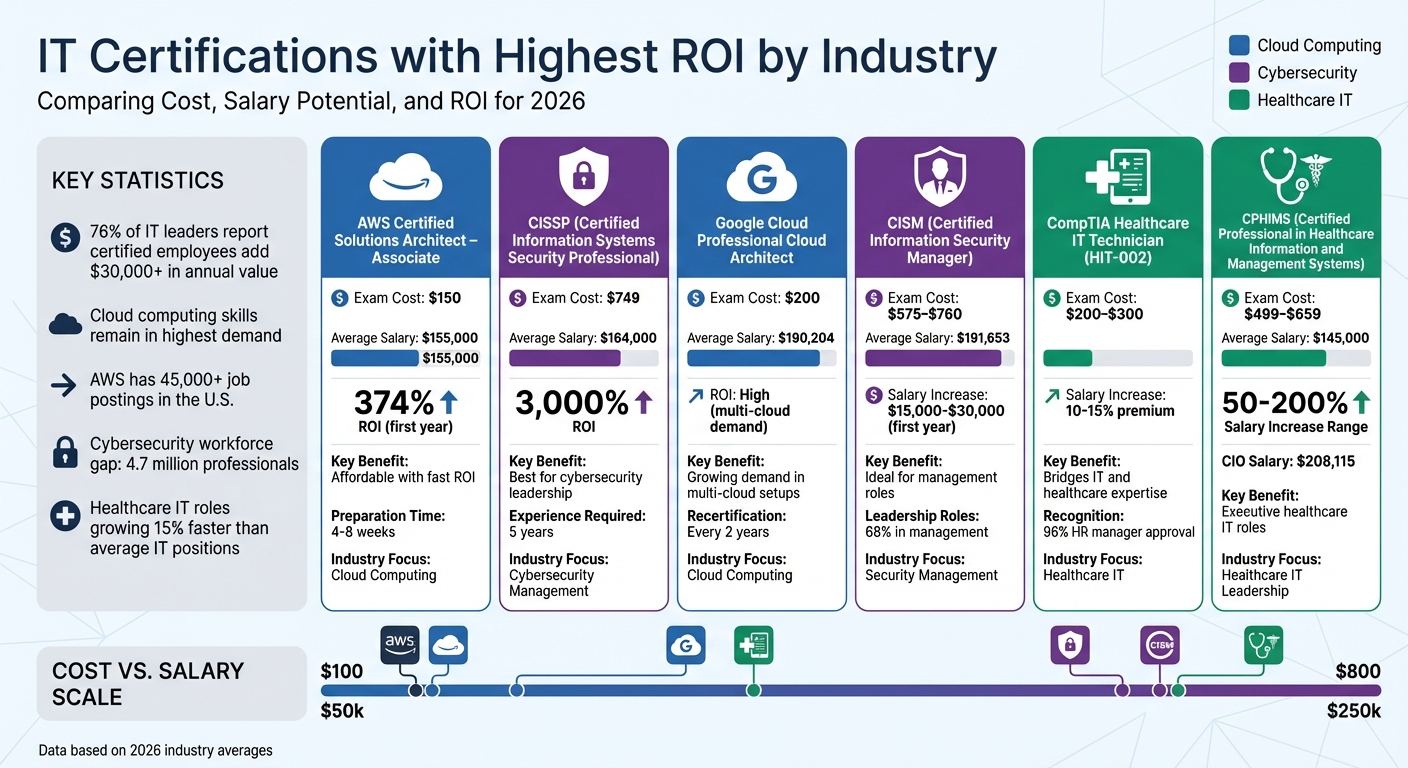This screenshot has height=768, width=1408.
Task: Click the plus icon beside Healthcare IT roles
Action: click(x=65, y=516)
